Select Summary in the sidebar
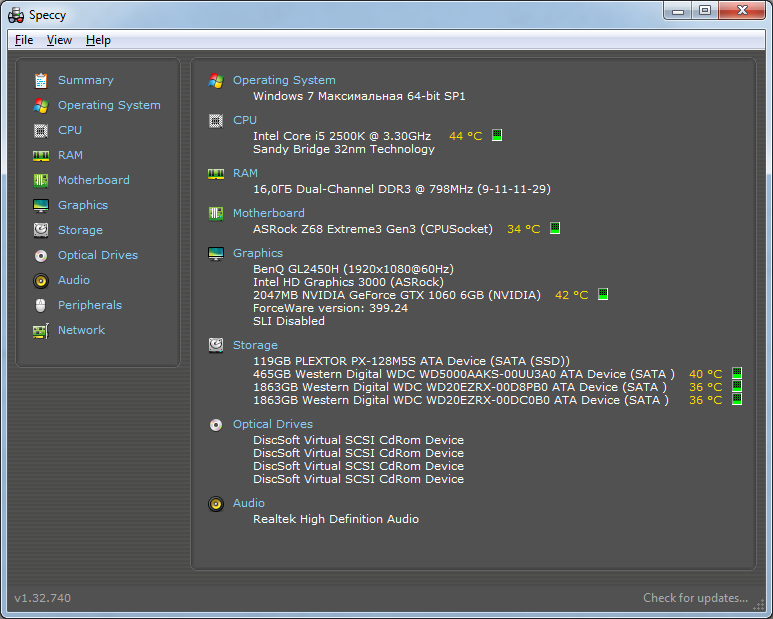Image resolution: width=773 pixels, height=619 pixels. (86, 80)
